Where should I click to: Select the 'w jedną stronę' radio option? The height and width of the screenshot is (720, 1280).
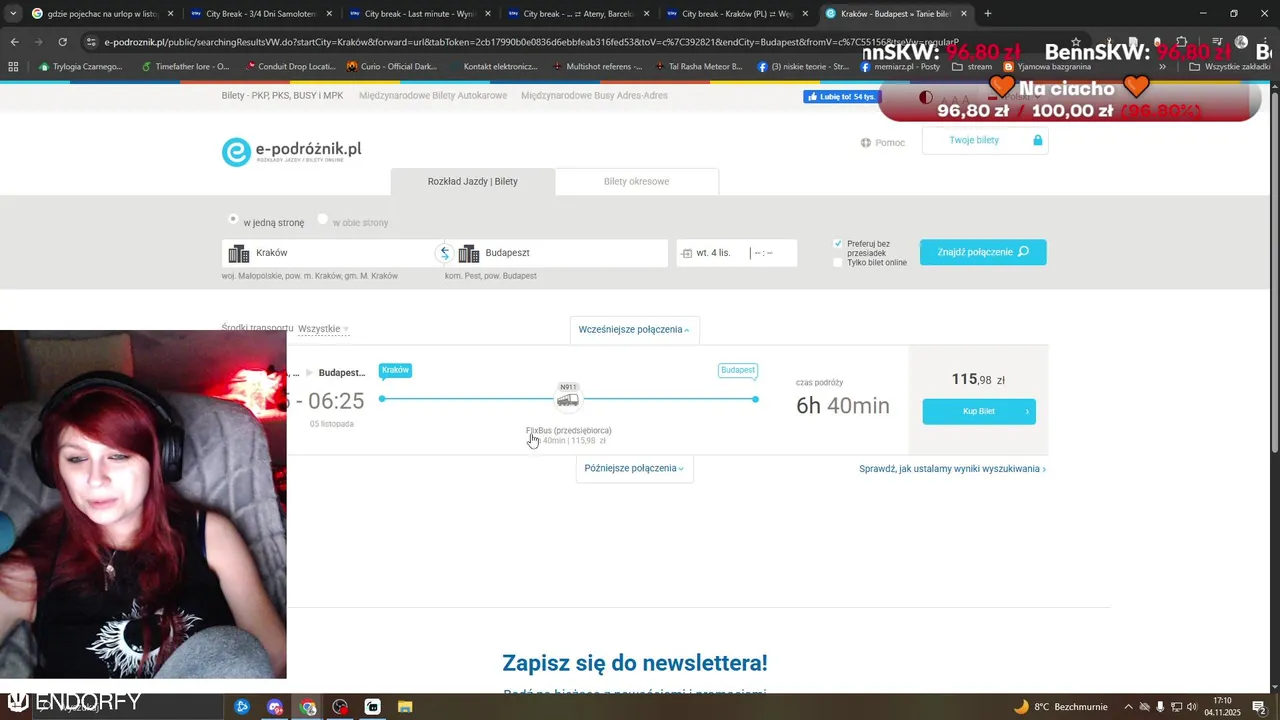click(x=233, y=219)
